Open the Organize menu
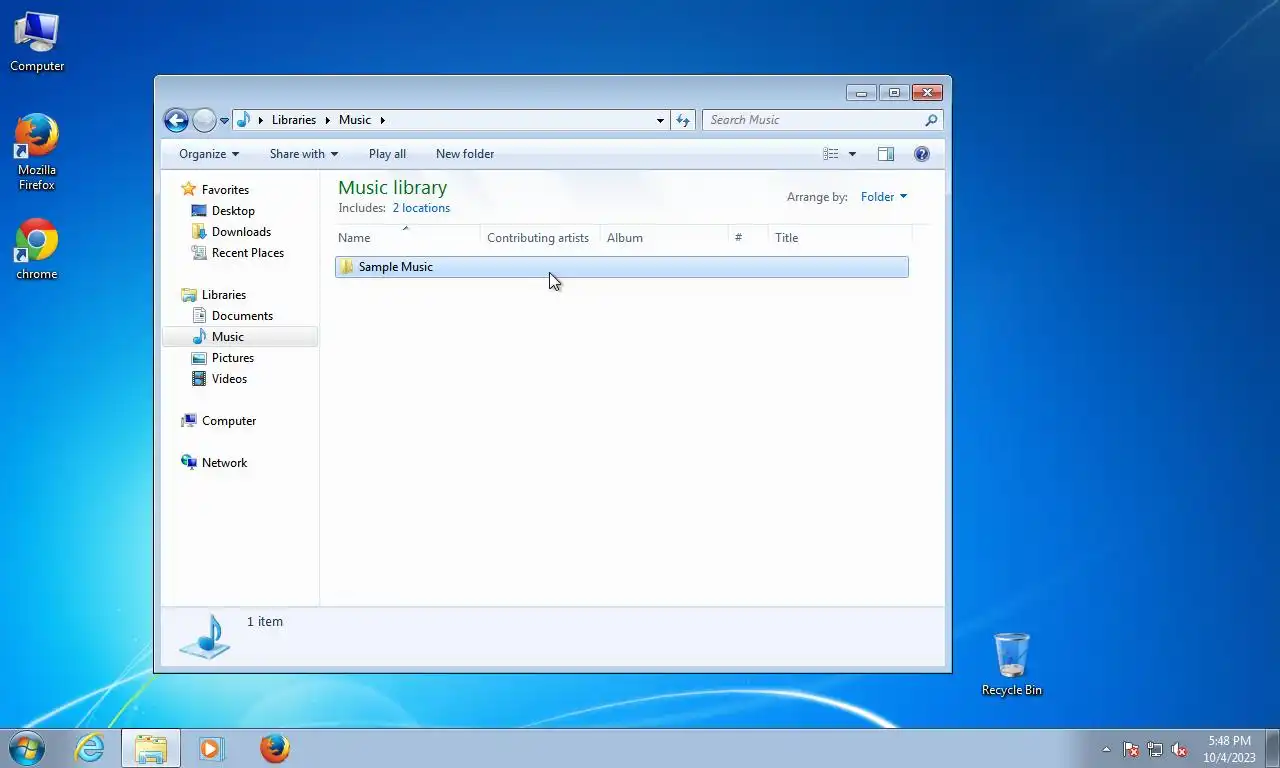 click(x=209, y=154)
